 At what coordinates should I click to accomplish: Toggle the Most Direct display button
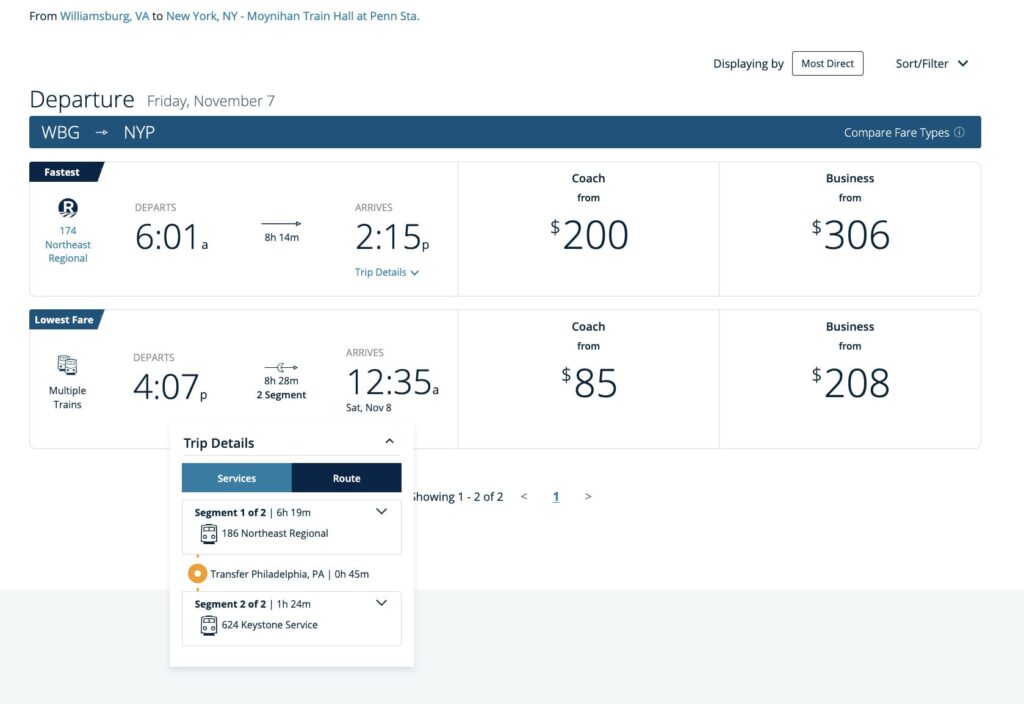click(x=827, y=64)
